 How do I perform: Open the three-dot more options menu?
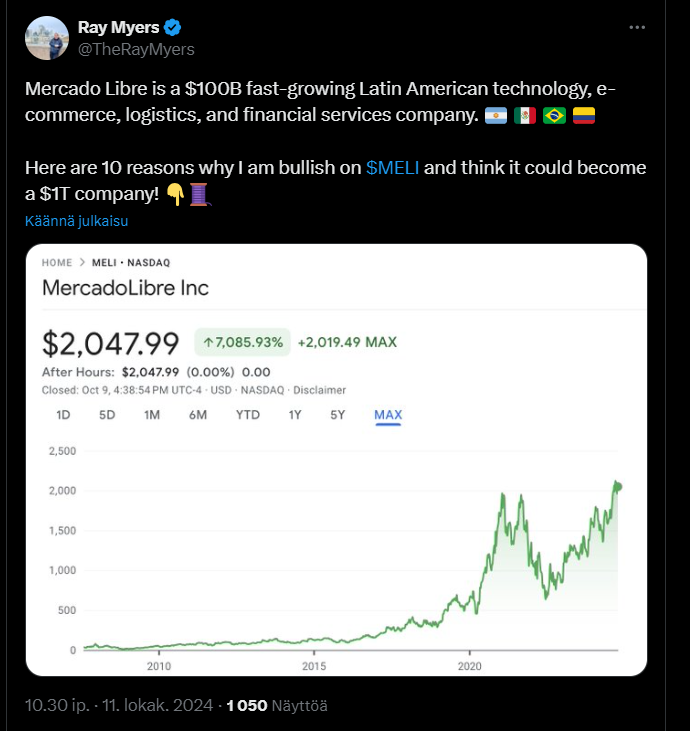click(637, 28)
